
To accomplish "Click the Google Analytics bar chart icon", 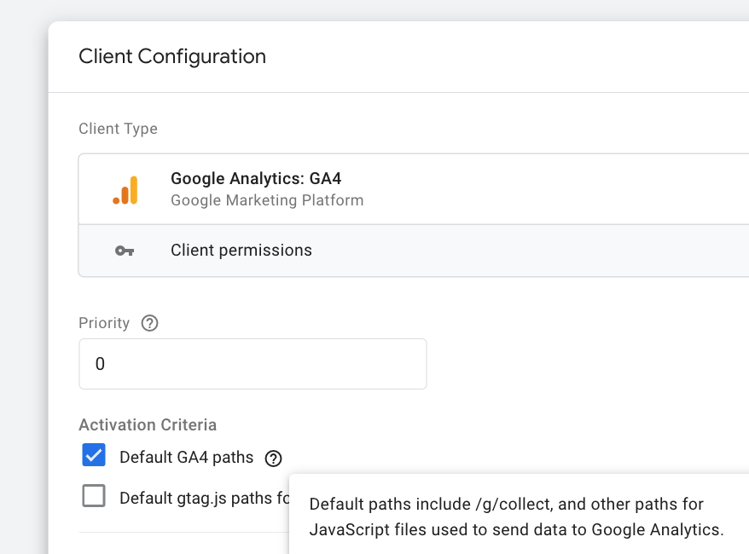I will pos(125,190).
